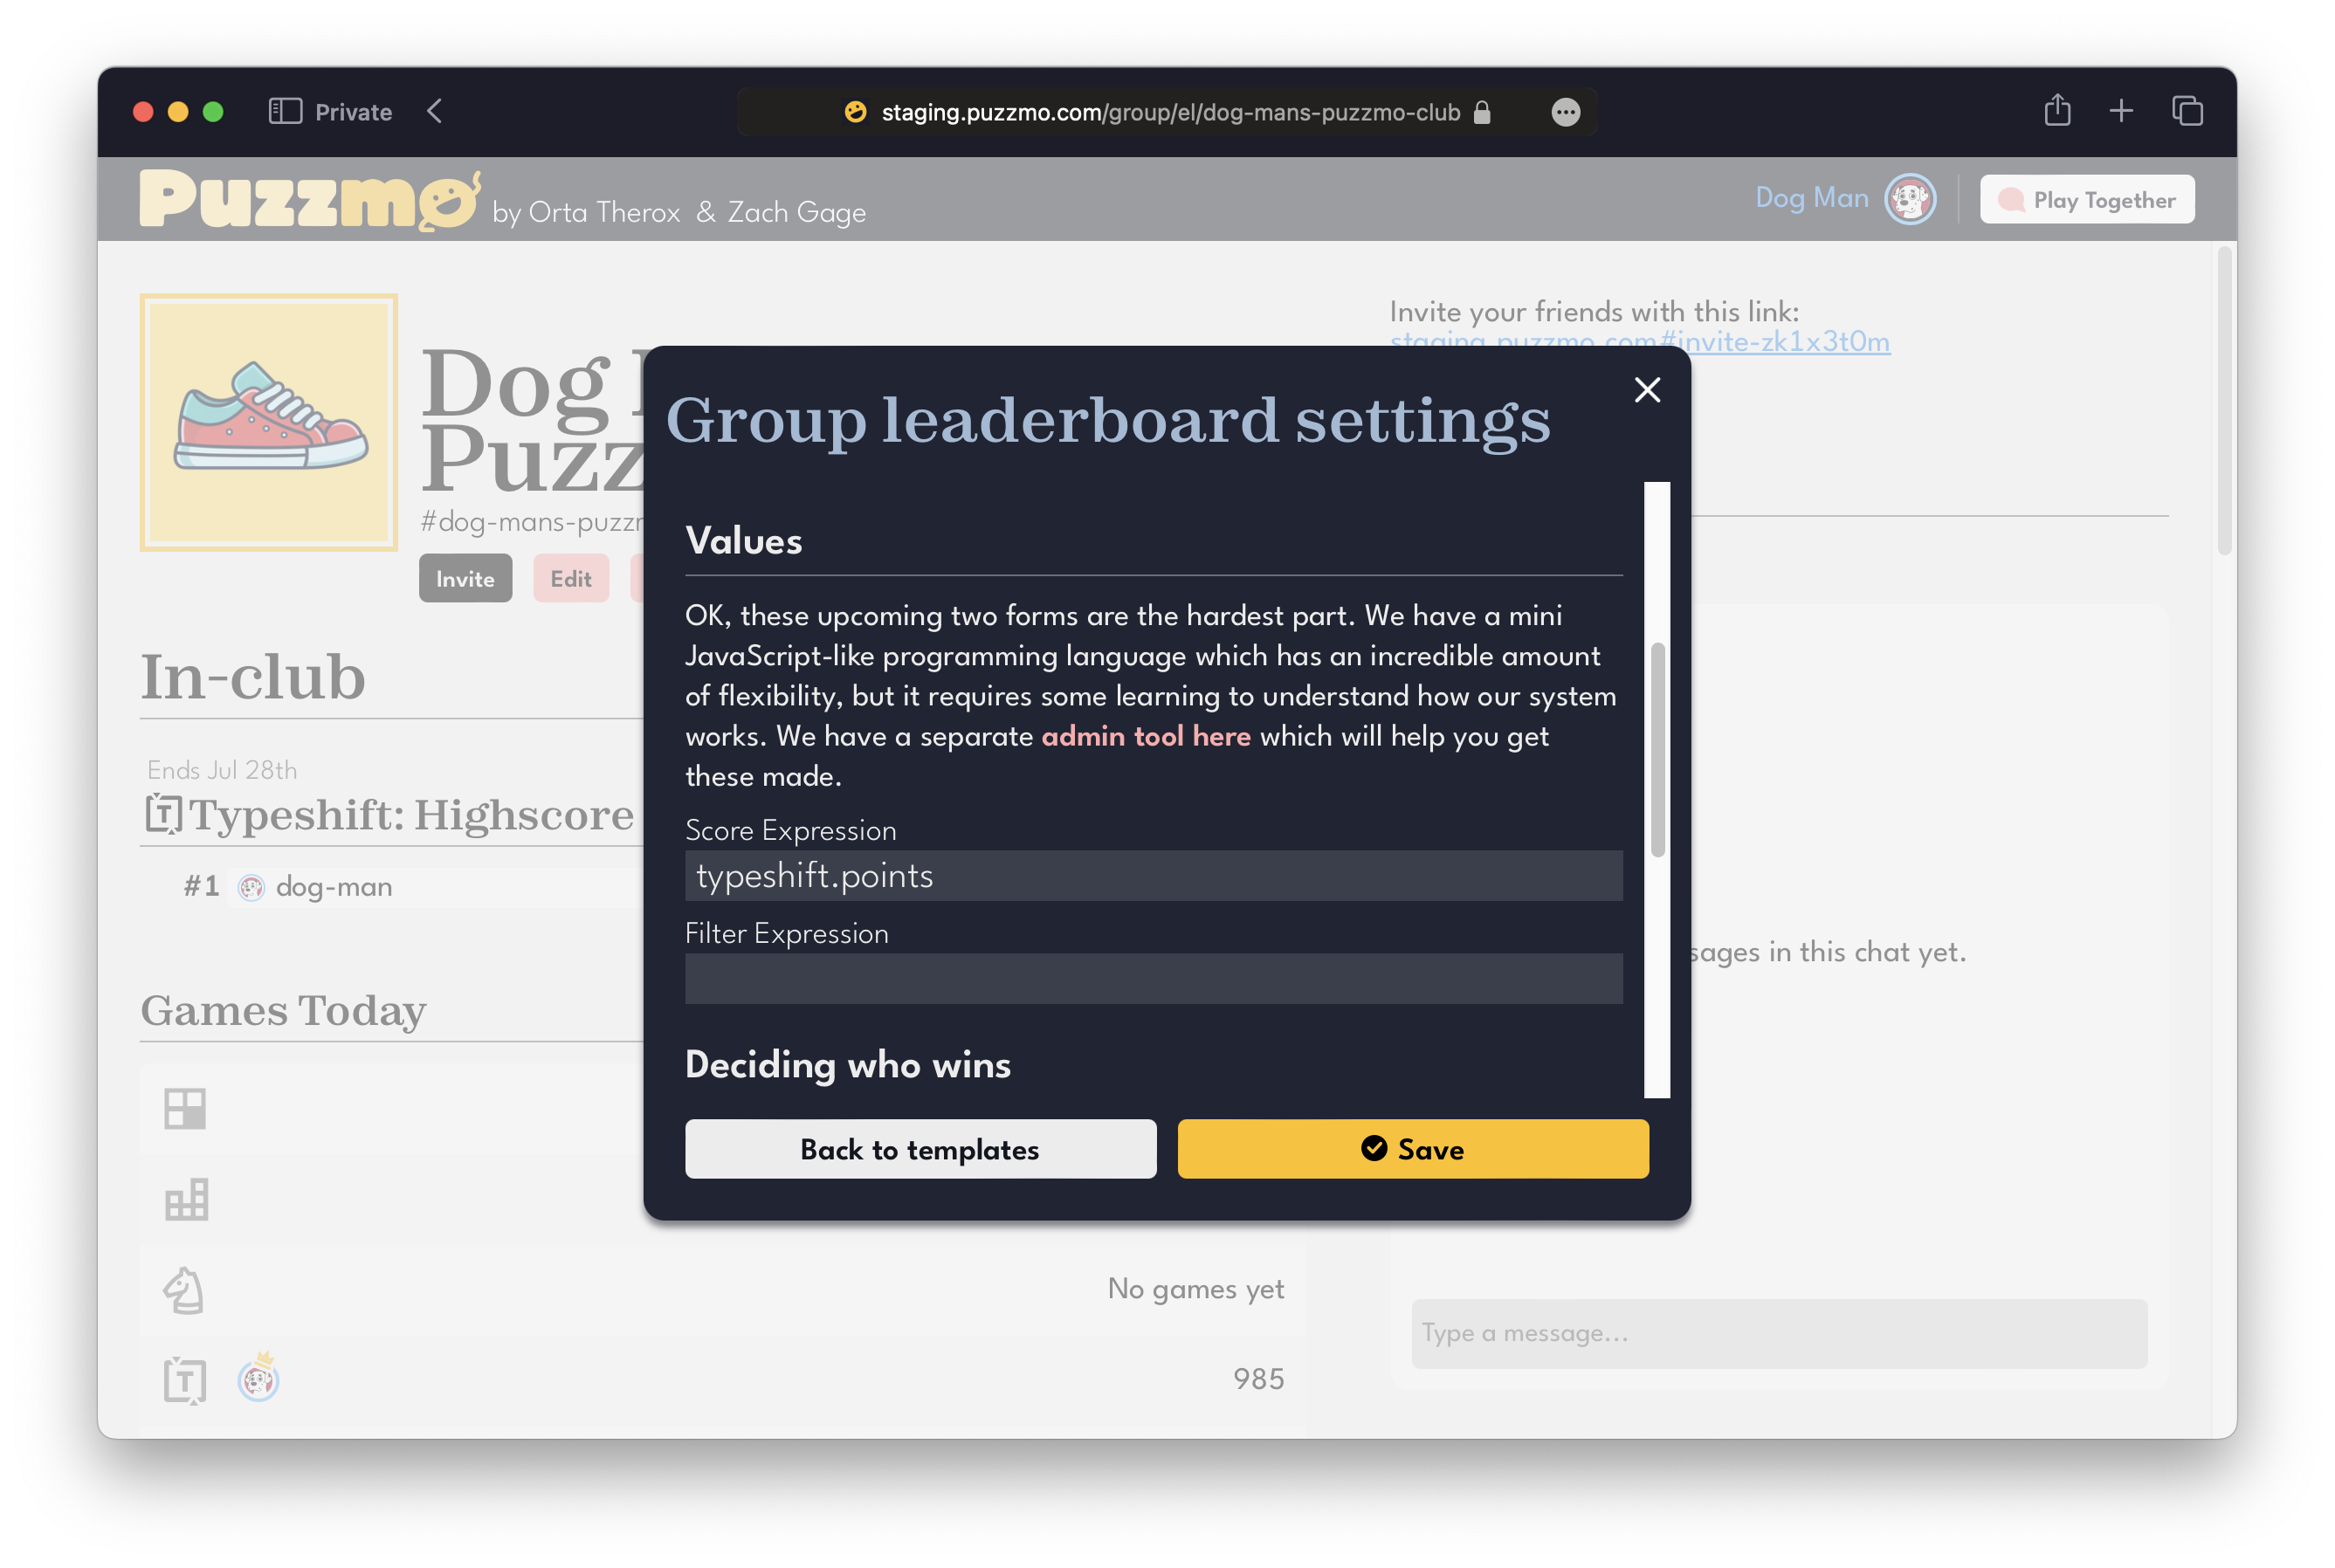Open the tab overview button
Screen dimensions: 2335x1568
(2187, 111)
